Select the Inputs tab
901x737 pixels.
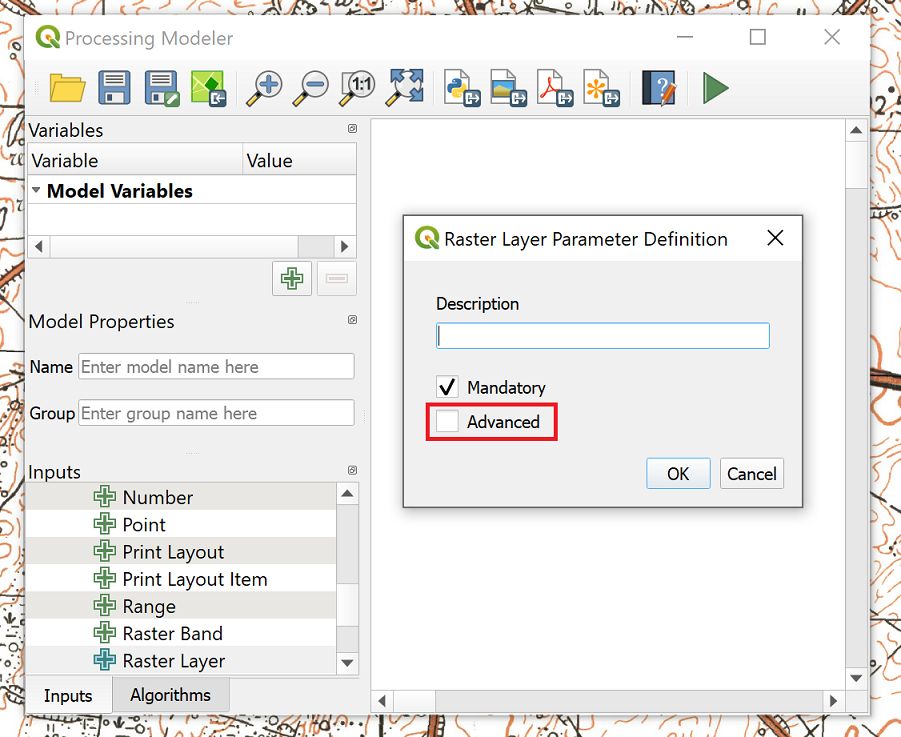click(68, 696)
